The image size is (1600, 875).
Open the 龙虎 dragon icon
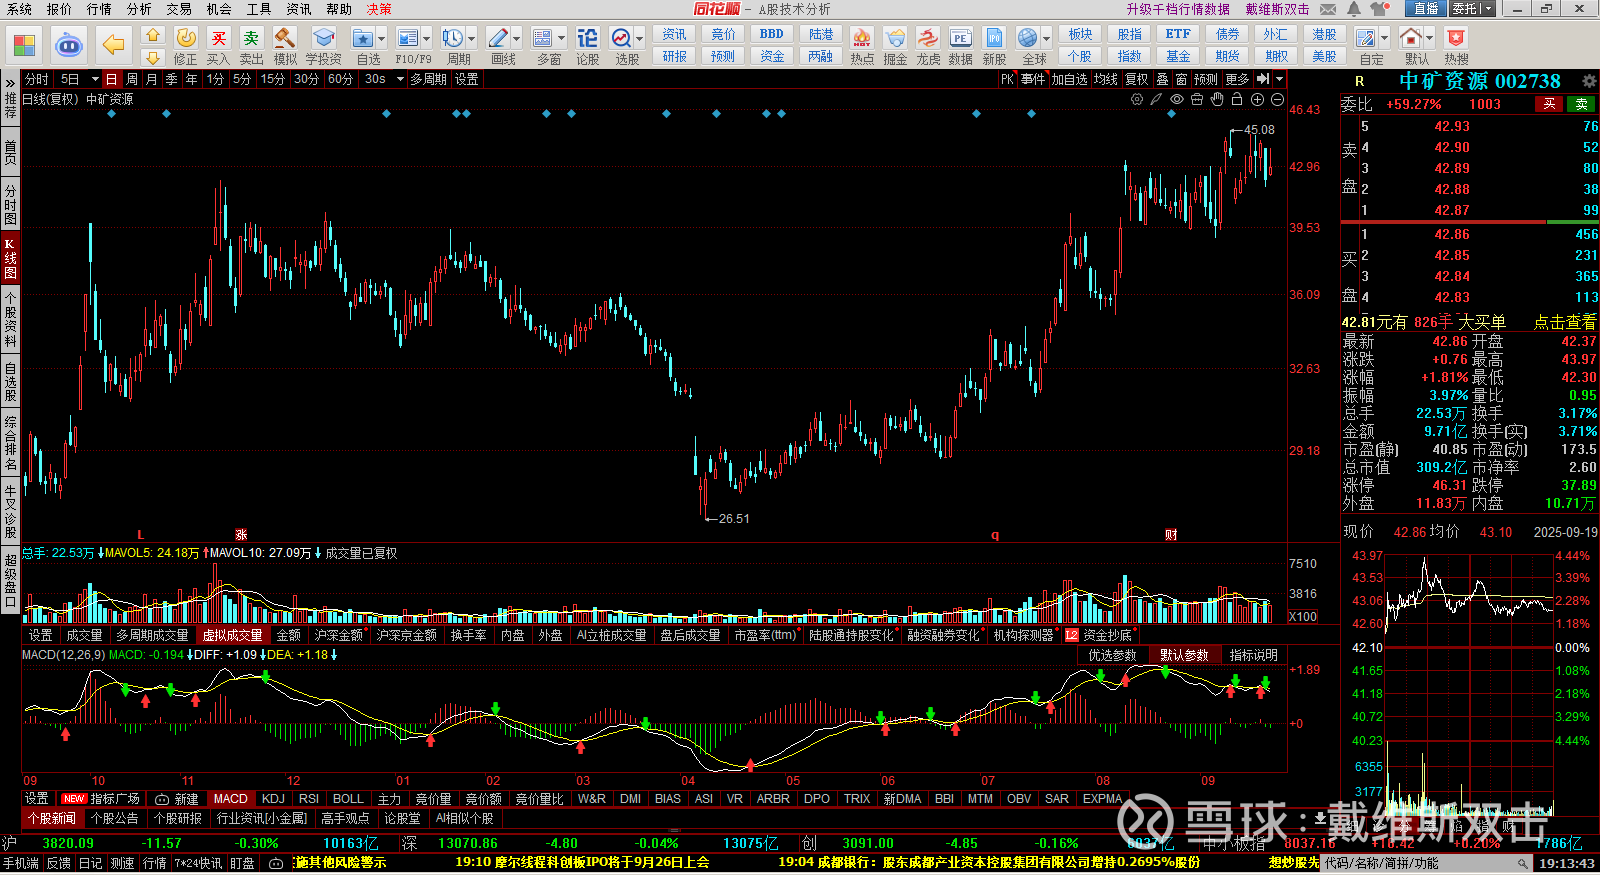click(928, 38)
